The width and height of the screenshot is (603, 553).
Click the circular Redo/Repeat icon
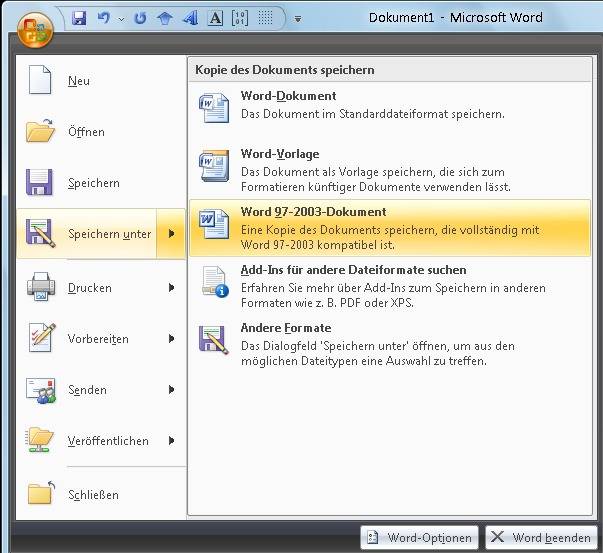[x=140, y=18]
